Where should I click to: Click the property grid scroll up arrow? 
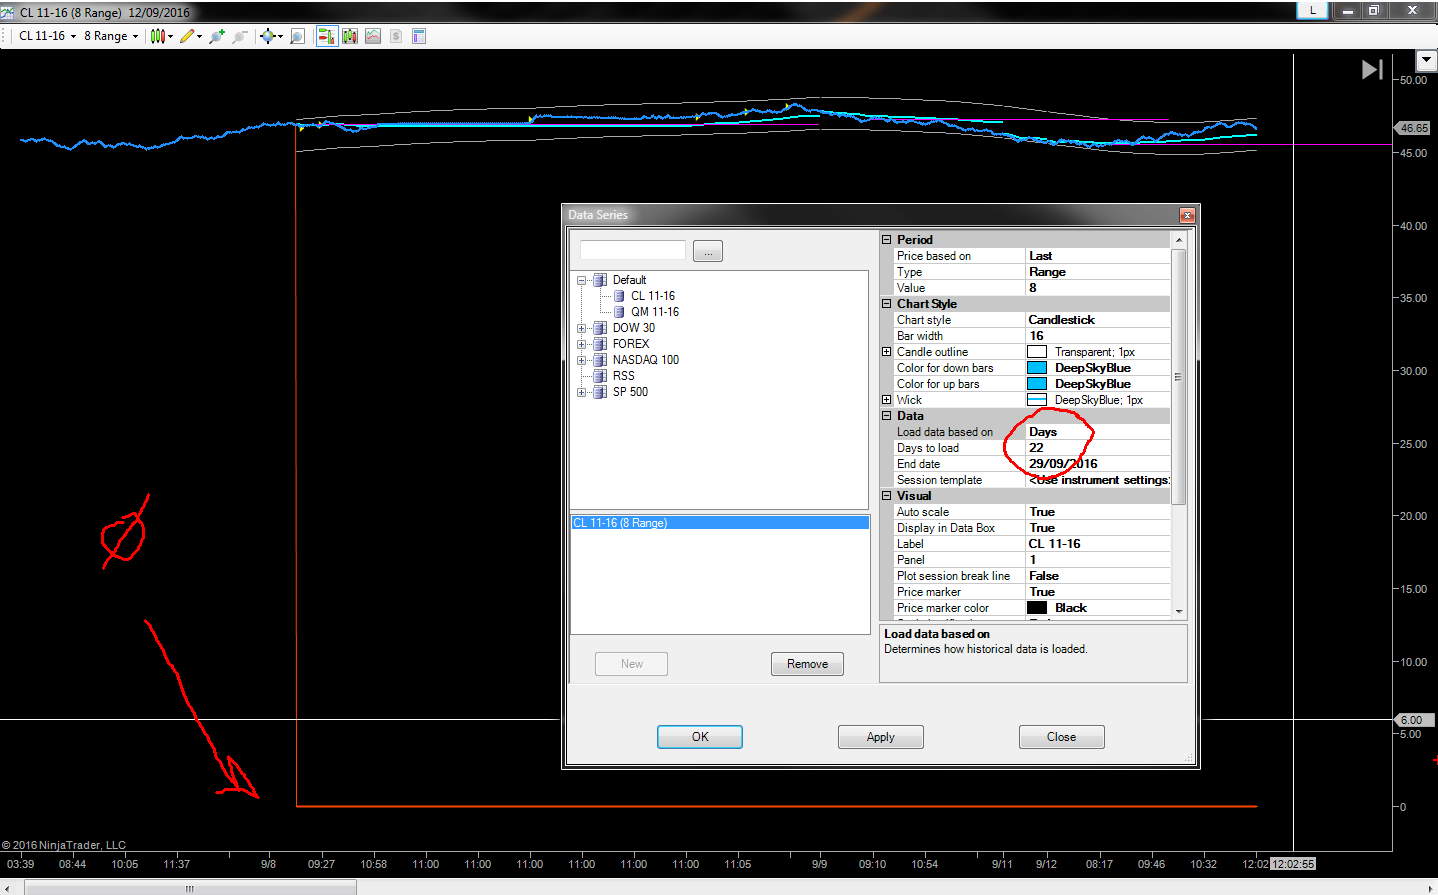pos(1179,240)
